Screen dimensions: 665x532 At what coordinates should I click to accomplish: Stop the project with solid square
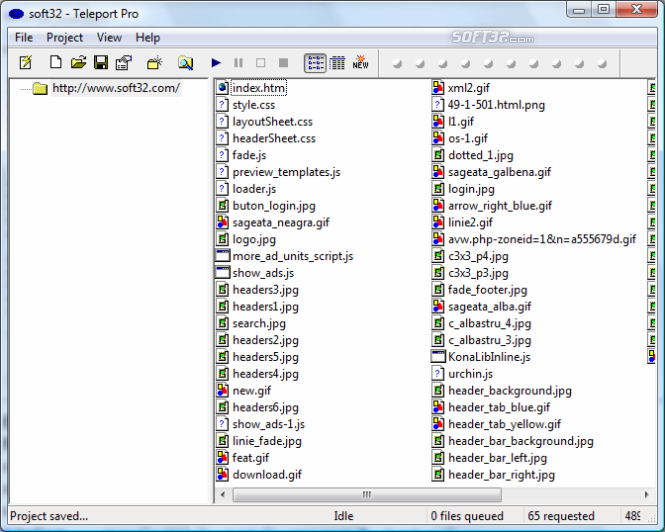[283, 63]
